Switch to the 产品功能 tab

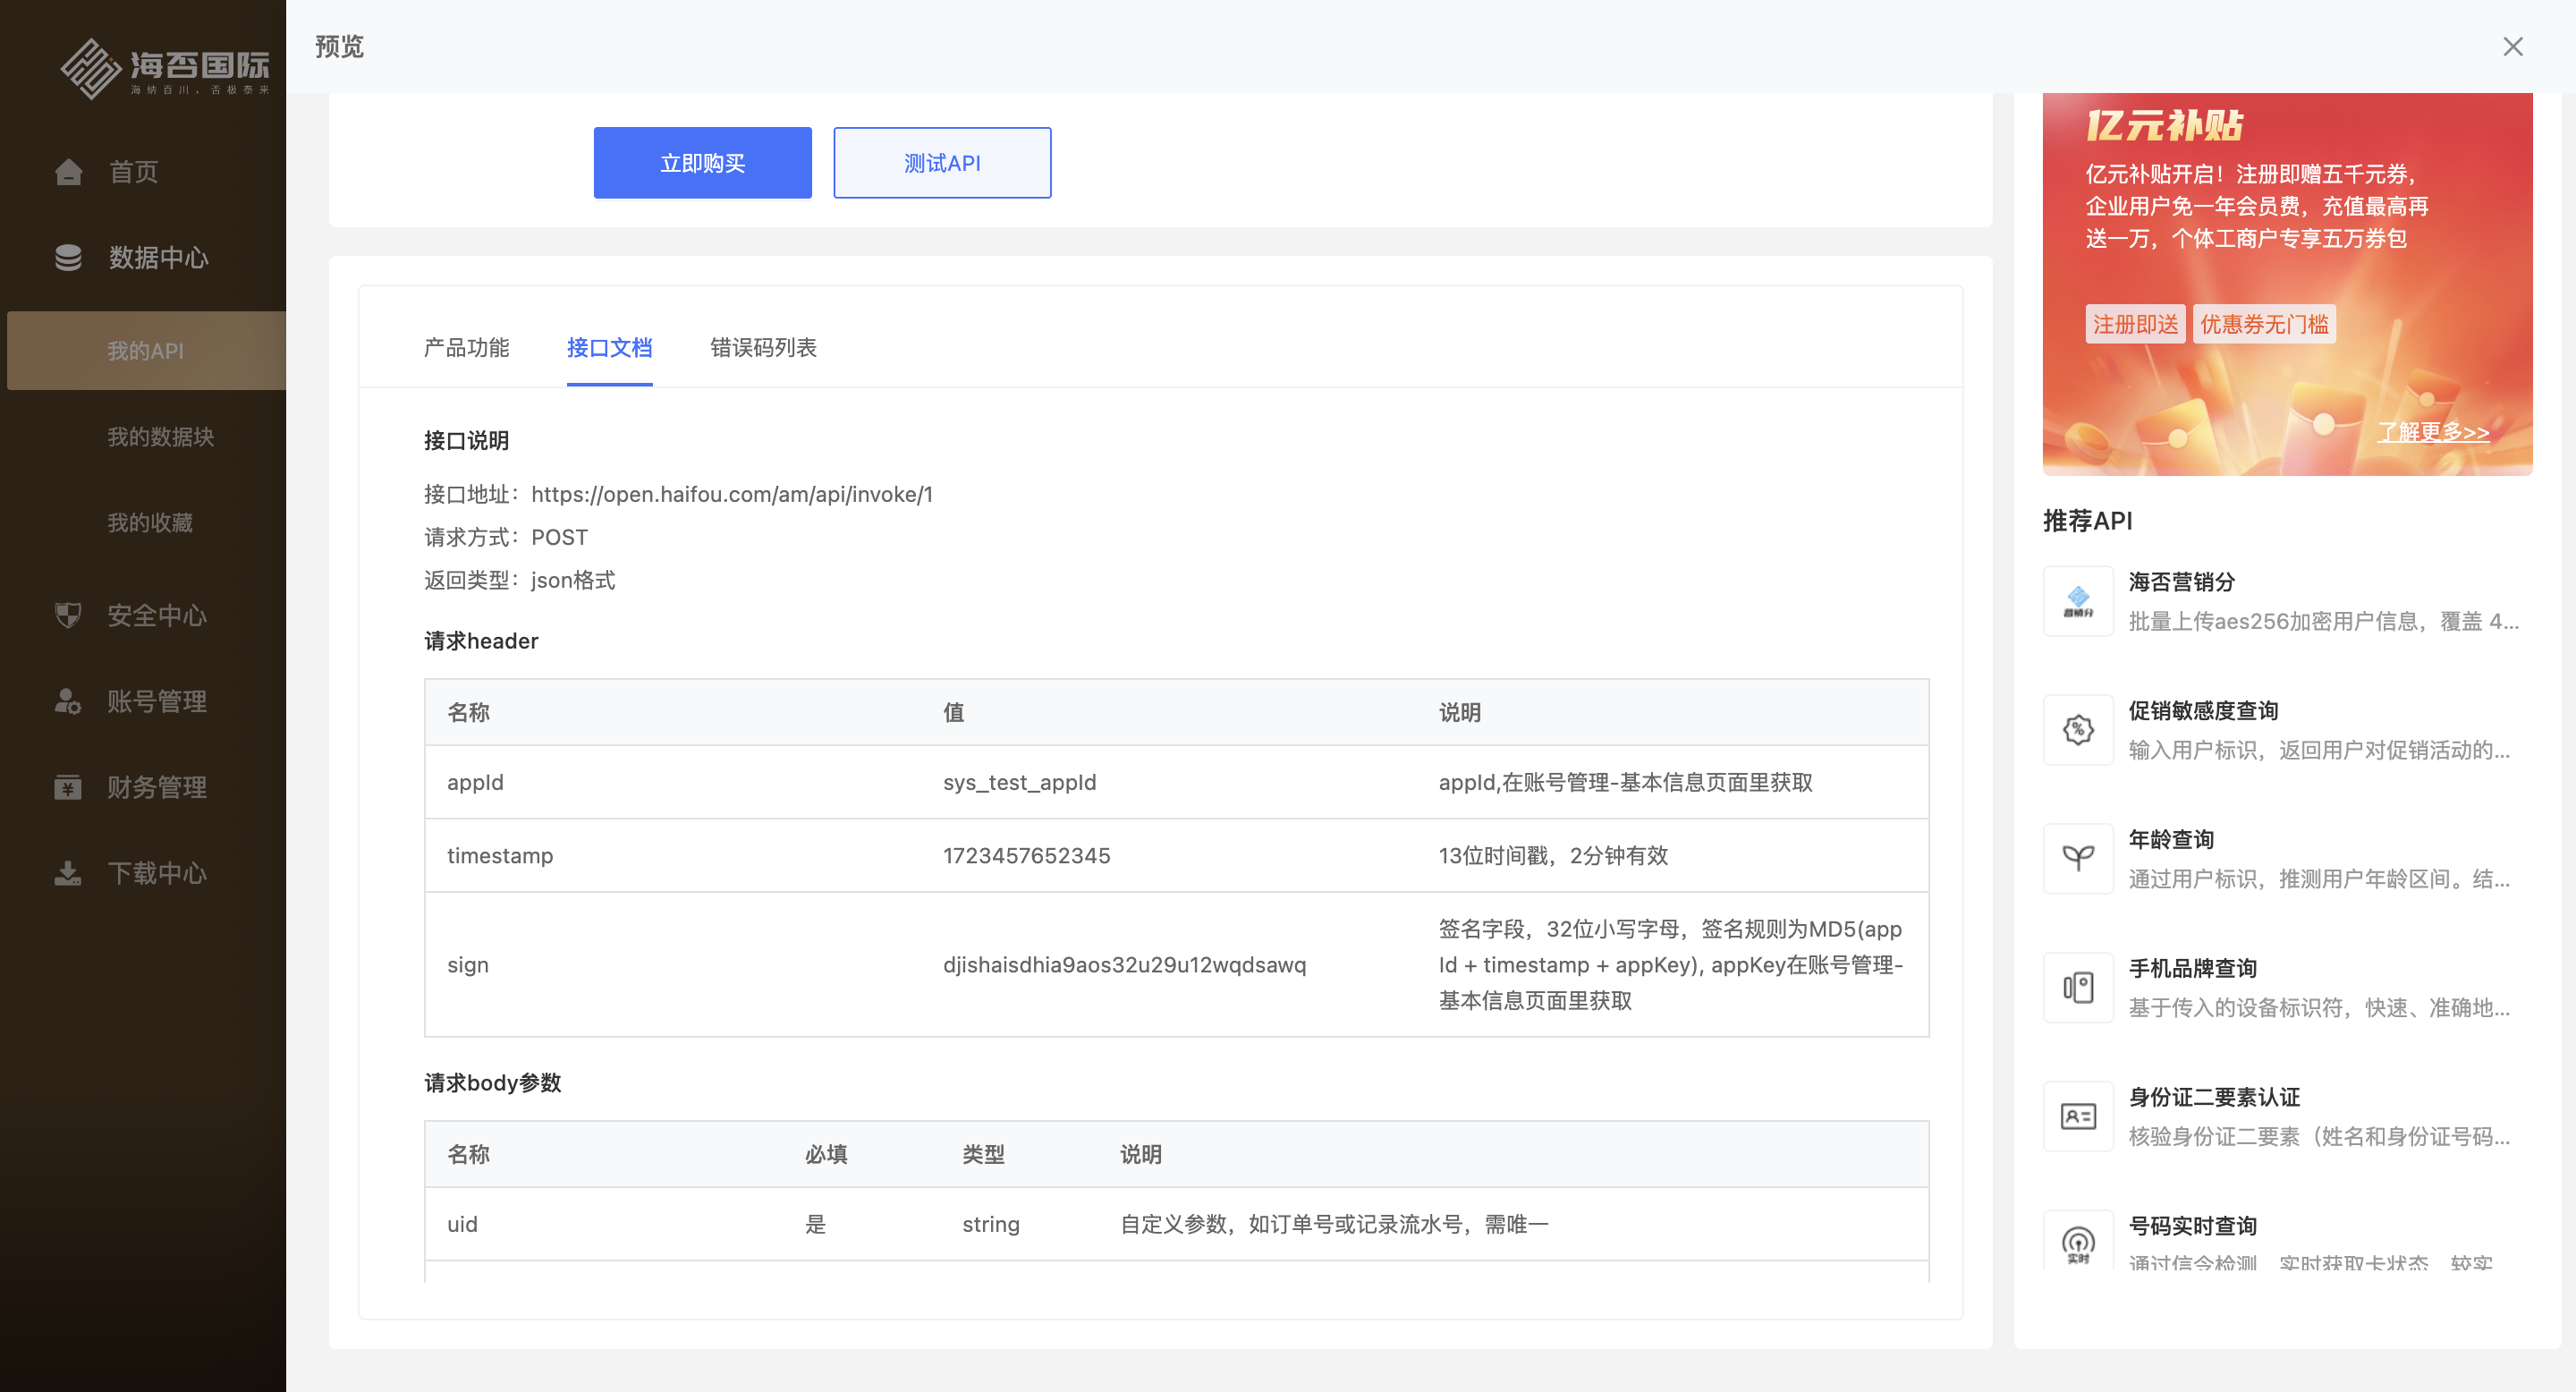tap(466, 347)
